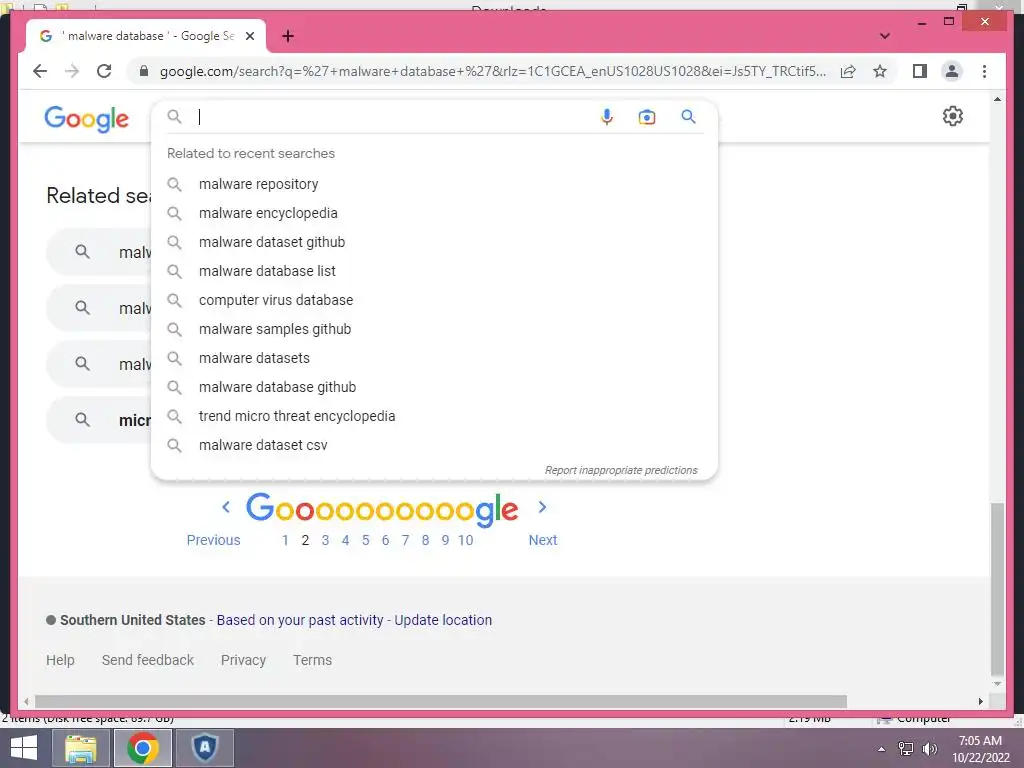Click inside the Google search box
This screenshot has width=1024, height=768.
click(392, 117)
